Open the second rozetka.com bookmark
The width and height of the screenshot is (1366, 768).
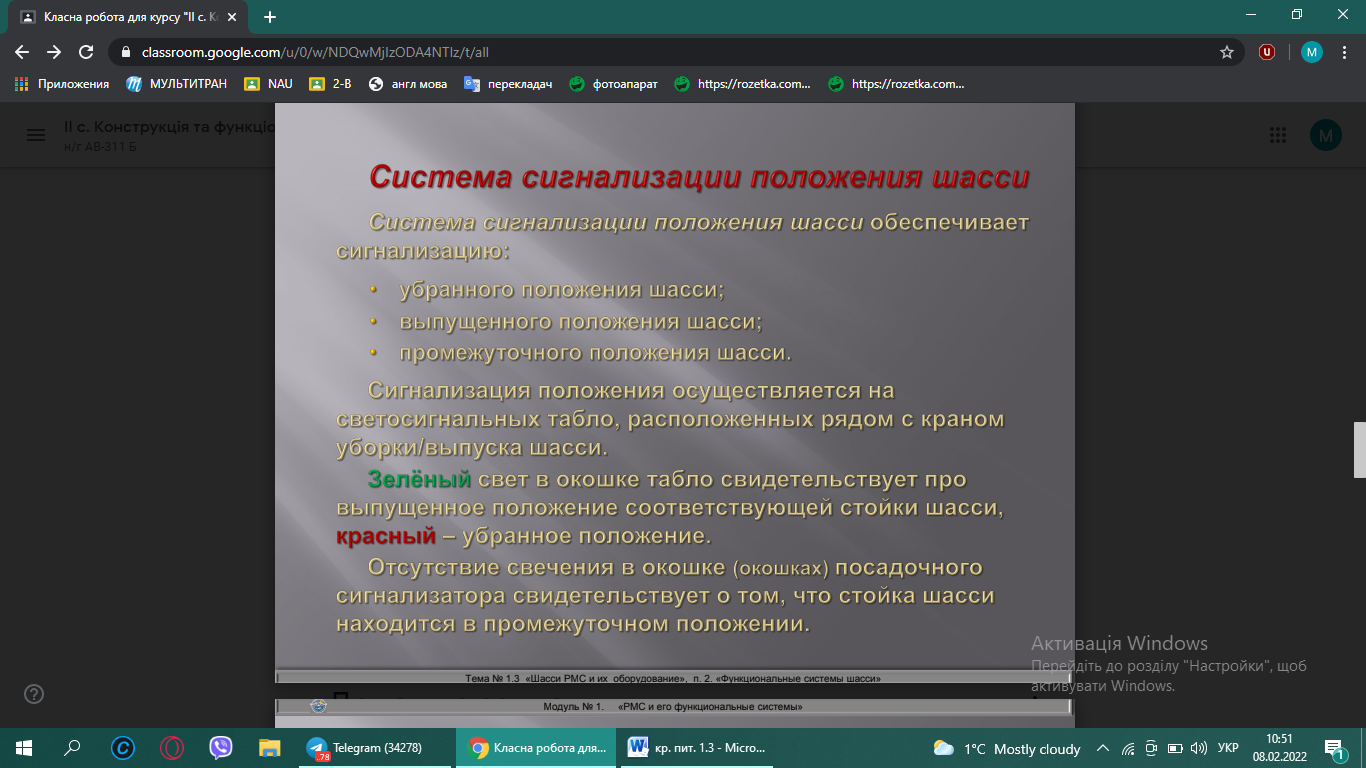click(x=897, y=84)
